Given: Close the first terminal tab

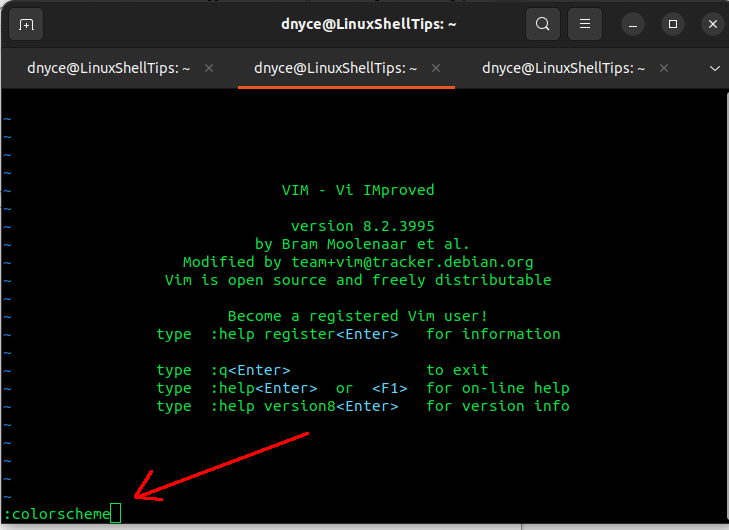Looking at the screenshot, I should 209,68.
